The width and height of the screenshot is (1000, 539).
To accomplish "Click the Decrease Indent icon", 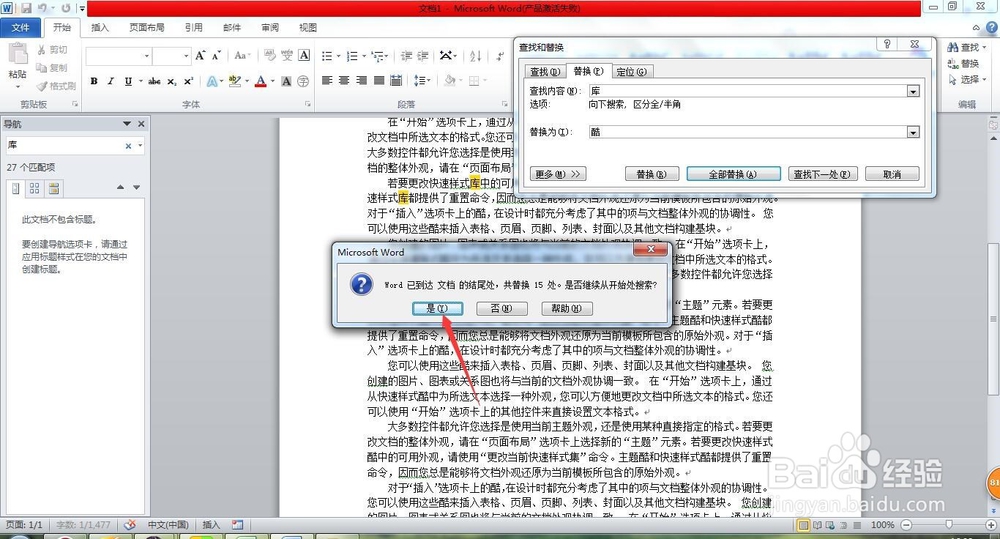I will [406, 56].
